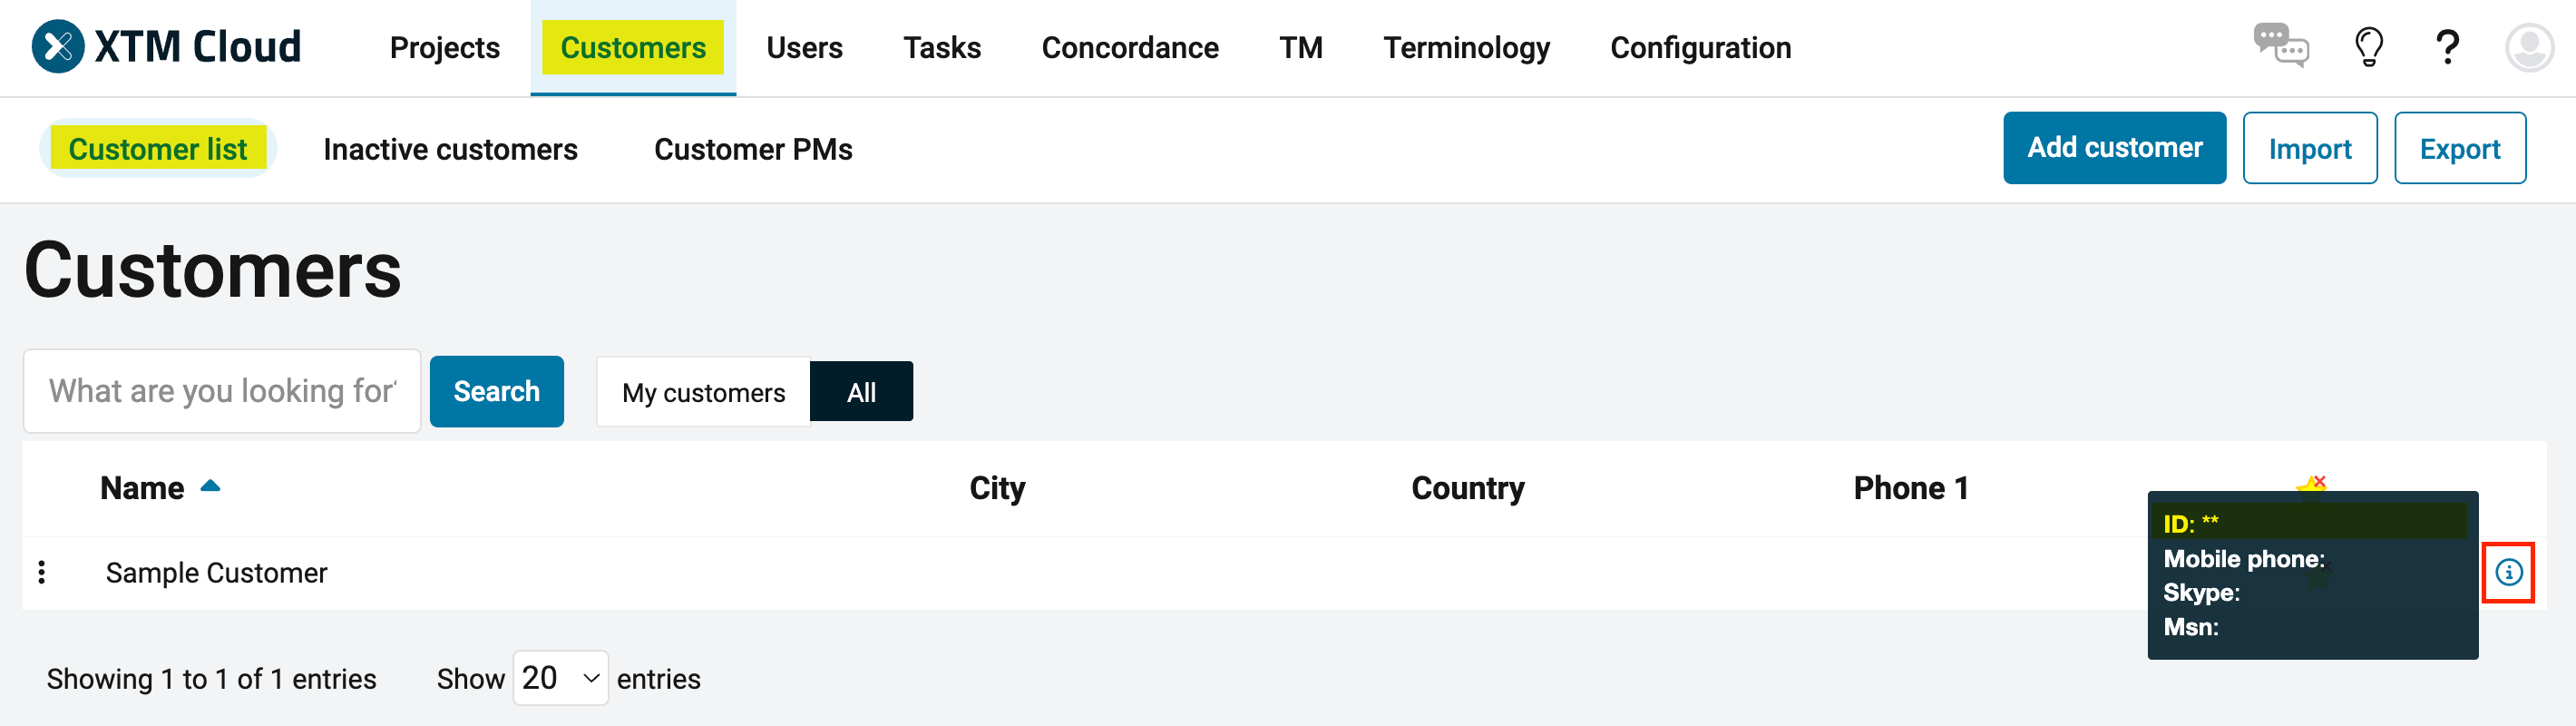Open the user account avatar menu
2576x726 pixels.
coord(2529,46)
